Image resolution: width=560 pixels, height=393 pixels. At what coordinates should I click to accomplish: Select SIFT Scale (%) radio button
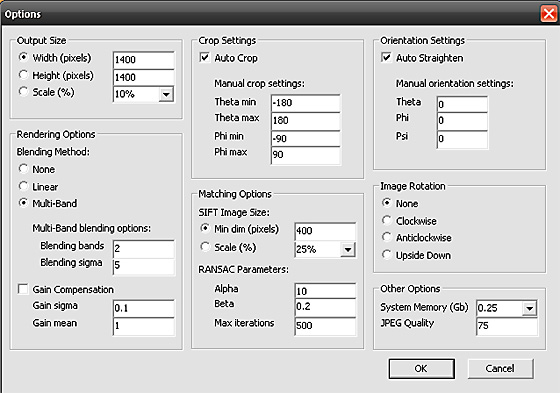coord(205,247)
